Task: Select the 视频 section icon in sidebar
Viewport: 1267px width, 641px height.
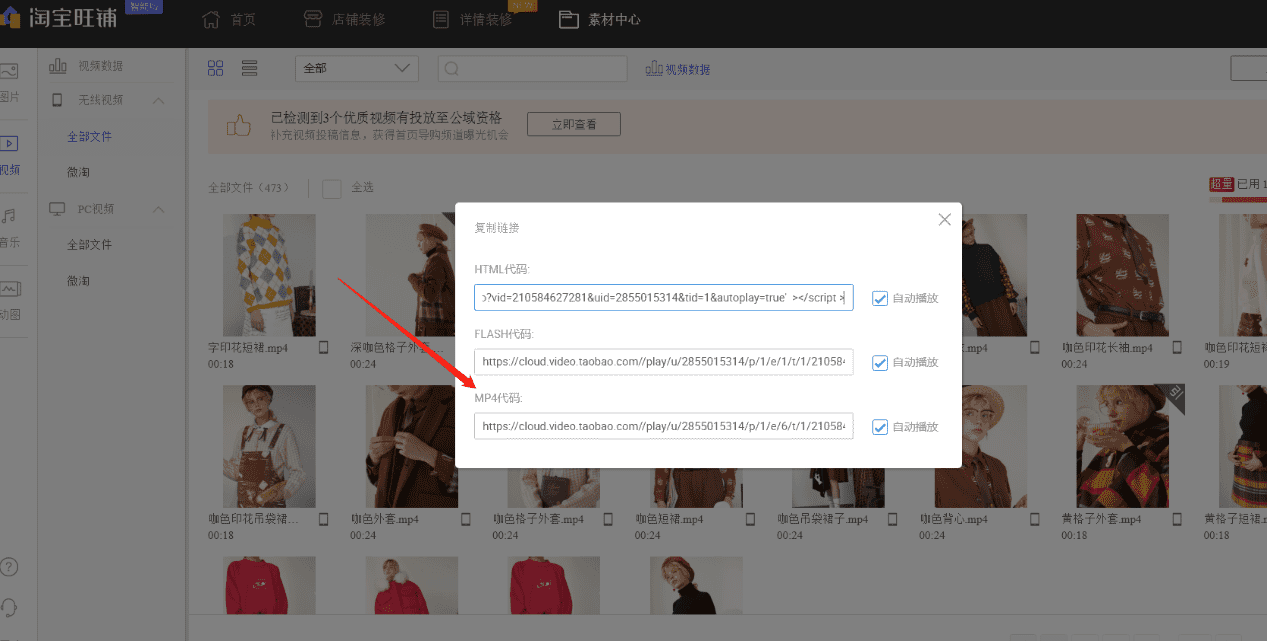Action: click(9, 144)
